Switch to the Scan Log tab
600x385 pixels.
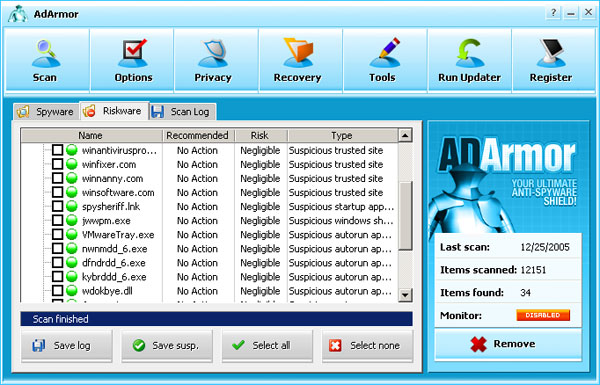click(x=183, y=112)
